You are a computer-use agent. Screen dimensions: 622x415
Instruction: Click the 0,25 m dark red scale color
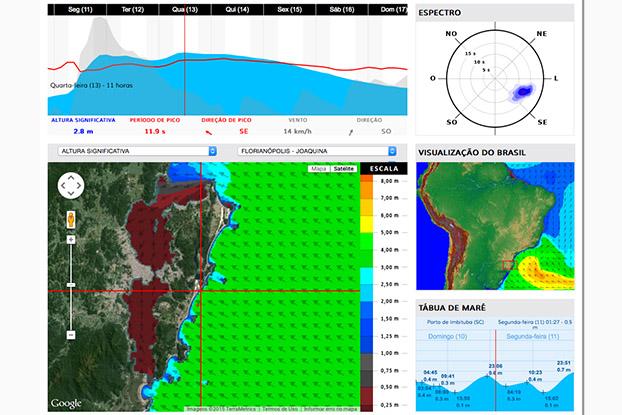[x=366, y=400]
